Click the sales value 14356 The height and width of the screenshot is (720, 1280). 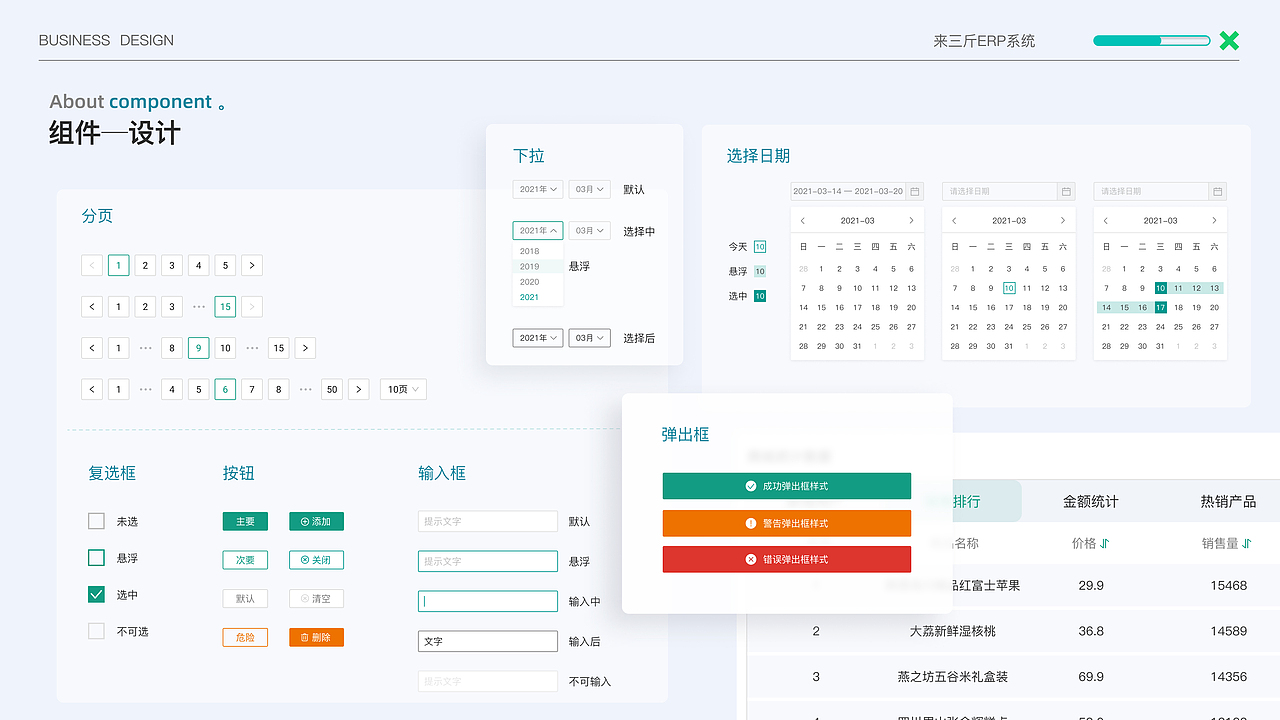coord(1228,677)
